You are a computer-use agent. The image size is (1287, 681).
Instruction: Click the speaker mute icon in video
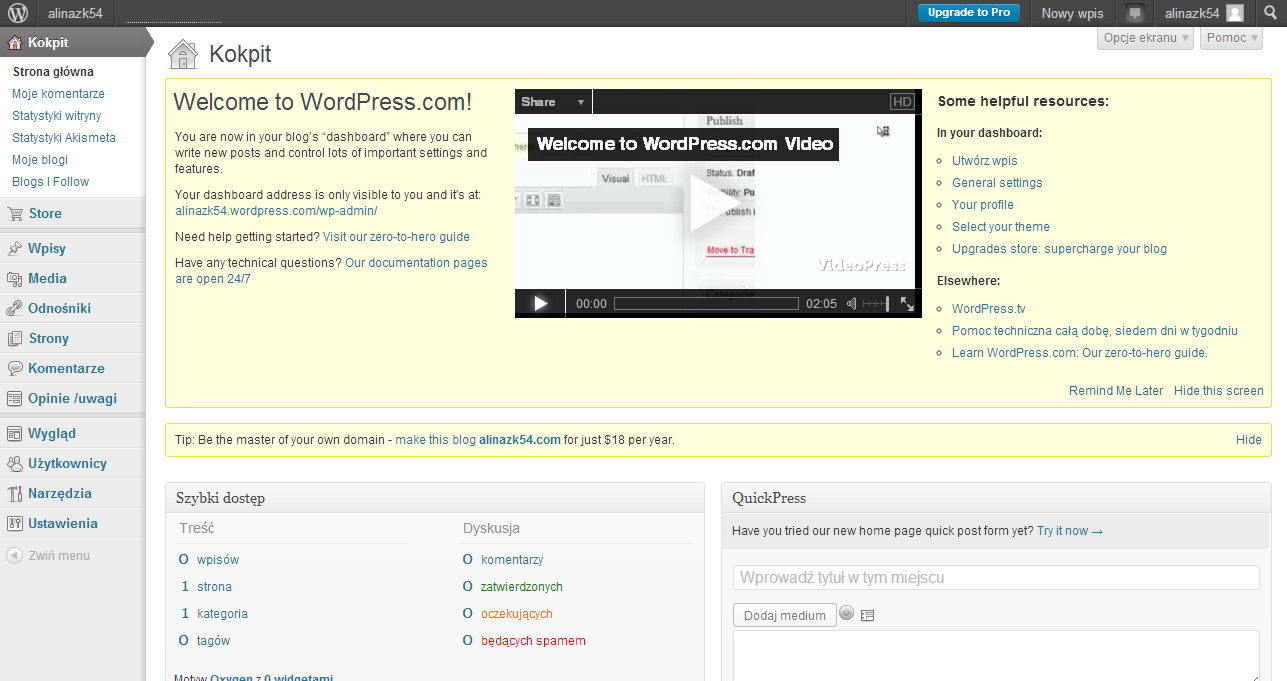pyautogui.click(x=852, y=303)
